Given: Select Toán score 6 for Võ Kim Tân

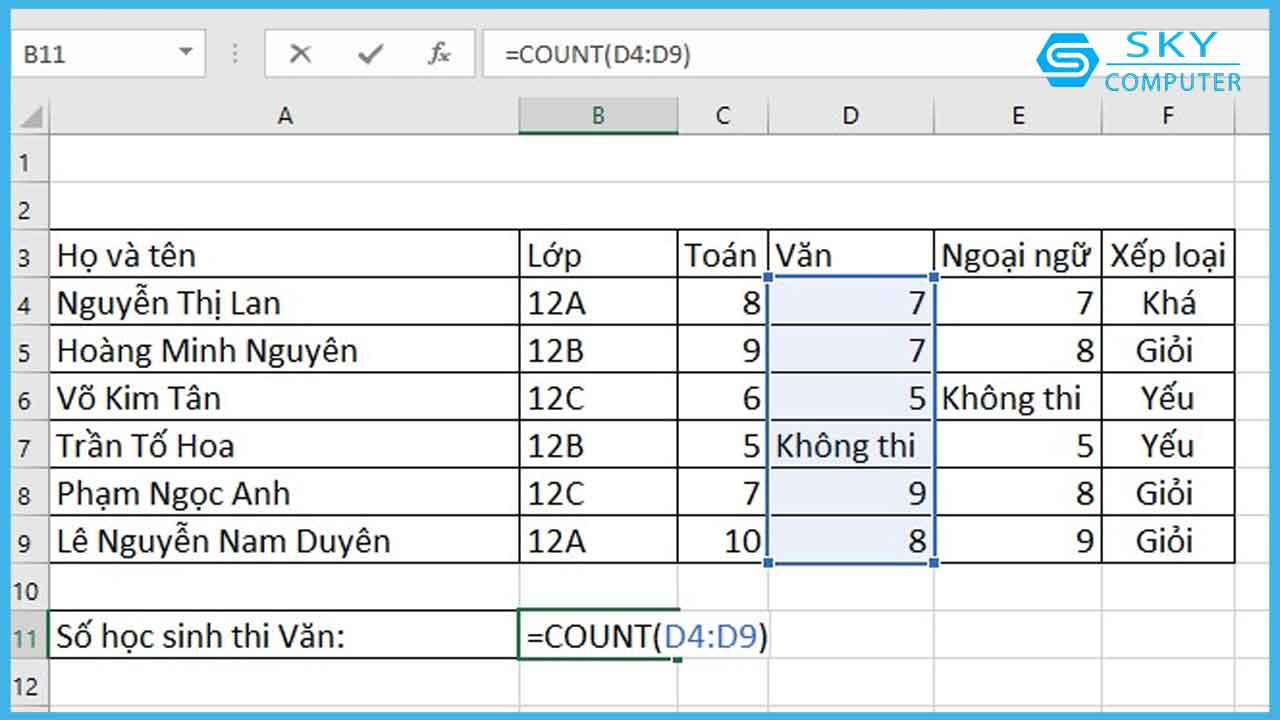Looking at the screenshot, I should point(723,399).
